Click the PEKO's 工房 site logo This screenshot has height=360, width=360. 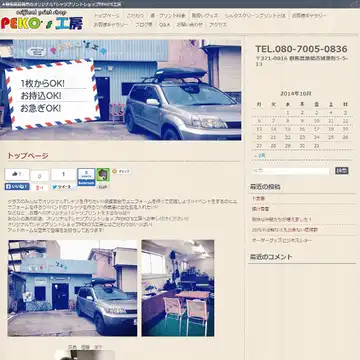pos(42,21)
